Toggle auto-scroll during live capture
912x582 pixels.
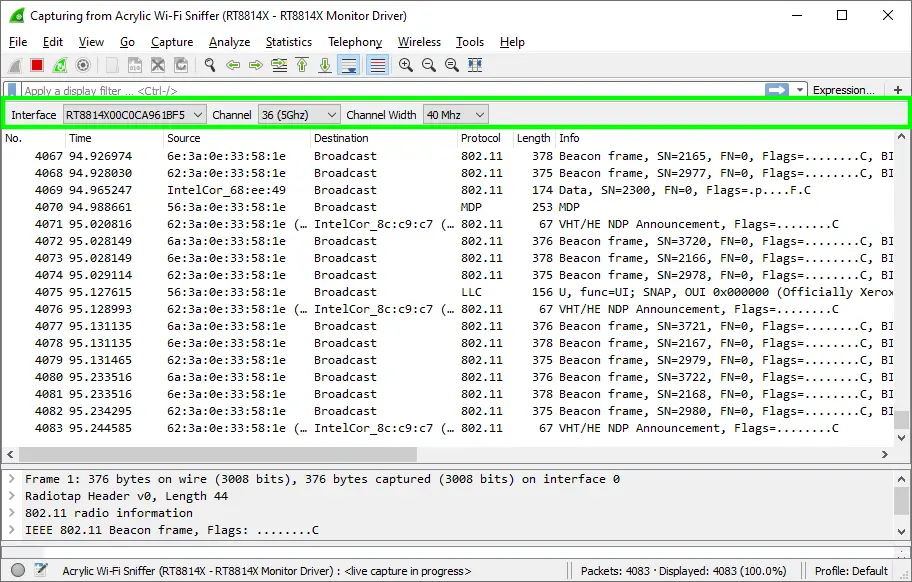pyautogui.click(x=349, y=65)
